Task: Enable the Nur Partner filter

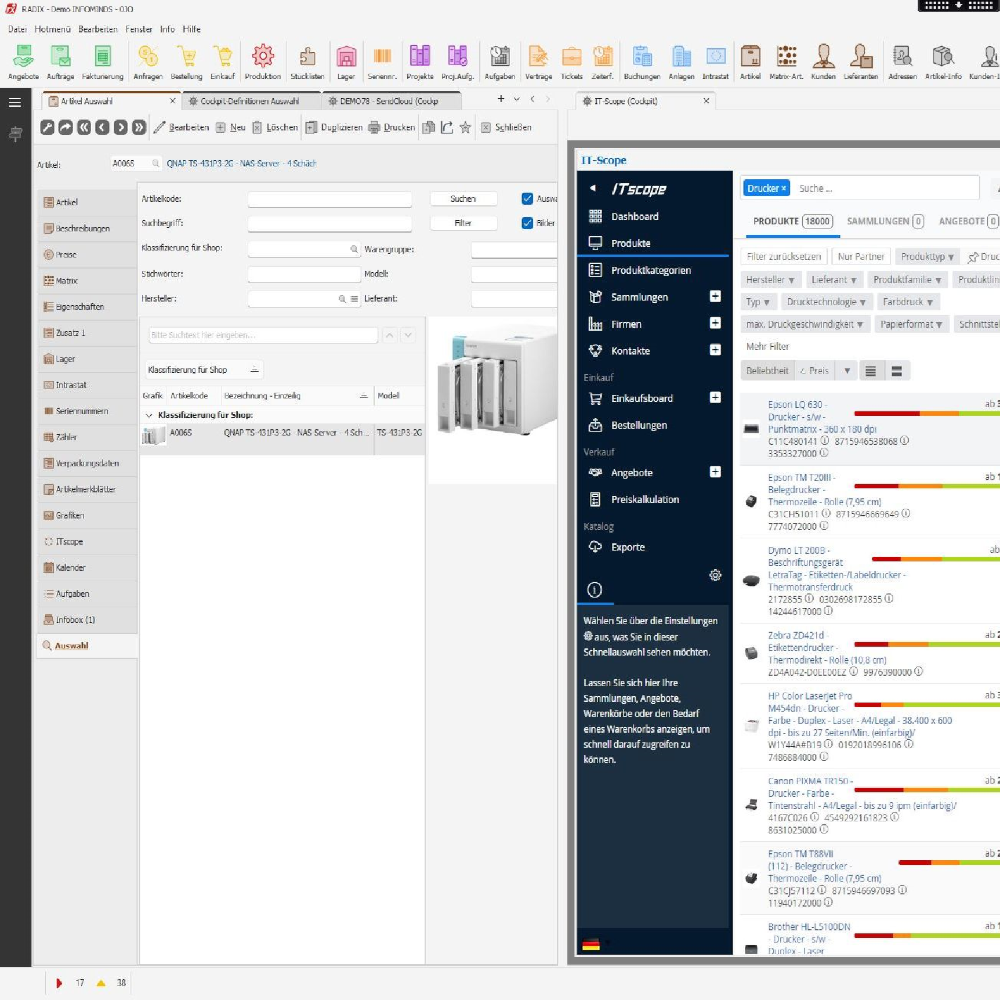Action: 861,256
